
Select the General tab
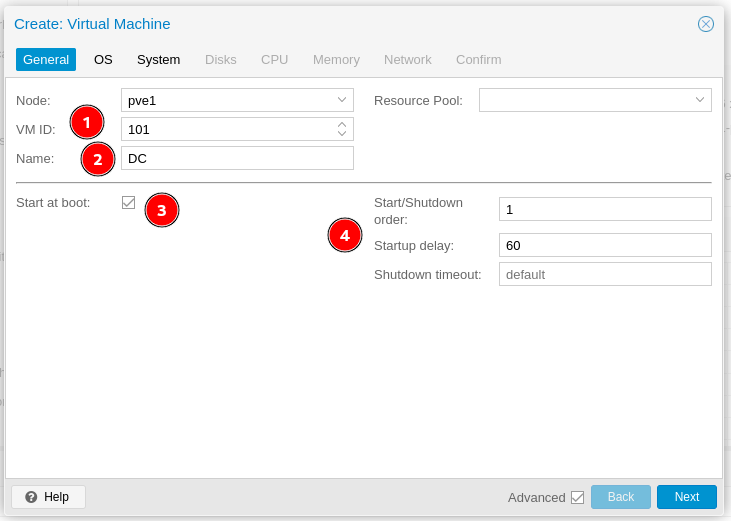point(46,60)
